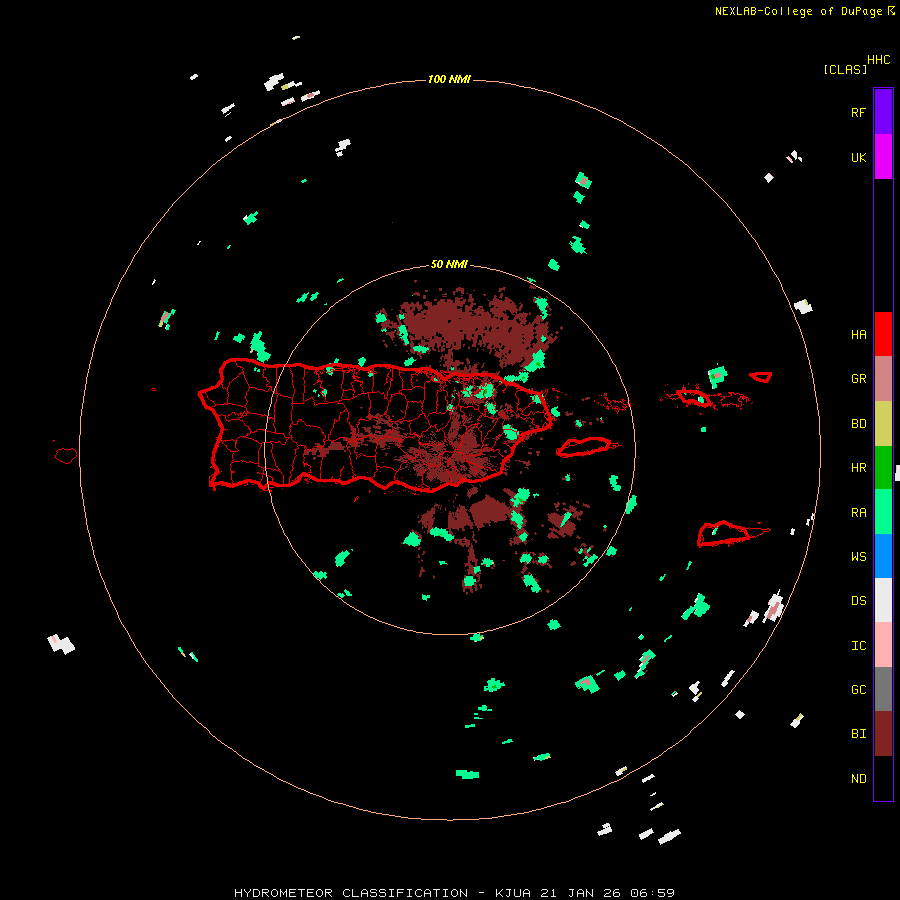Click the WS legend label
This screenshot has height=900, width=900.
click(x=858, y=557)
